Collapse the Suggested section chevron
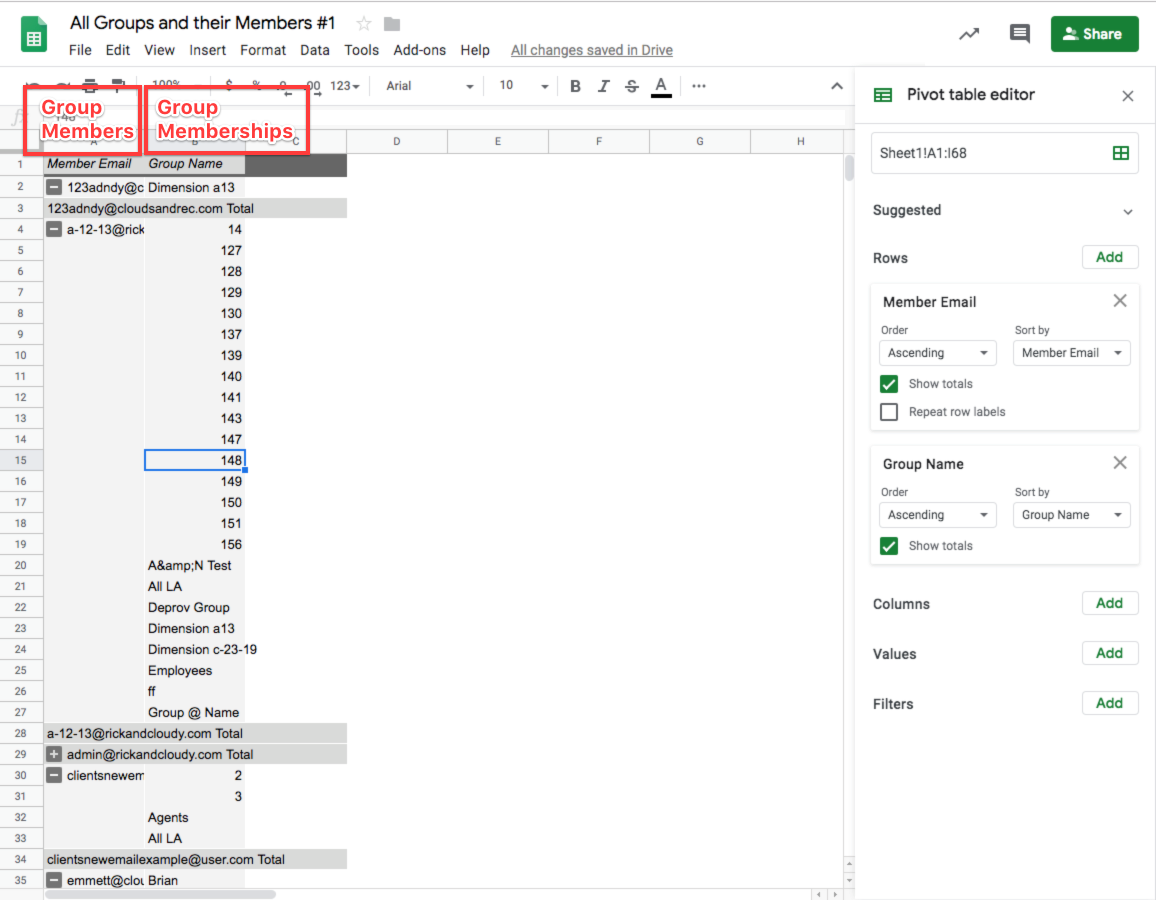 click(1129, 211)
